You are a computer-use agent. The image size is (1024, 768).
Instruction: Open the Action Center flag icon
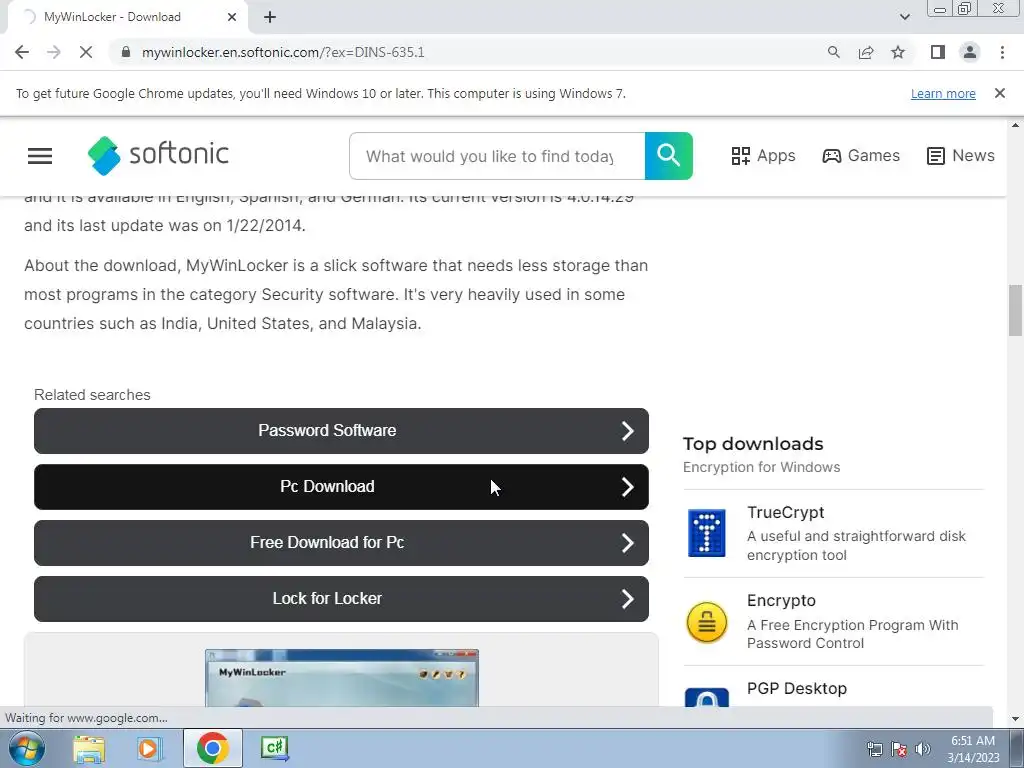pyautogui.click(x=899, y=749)
